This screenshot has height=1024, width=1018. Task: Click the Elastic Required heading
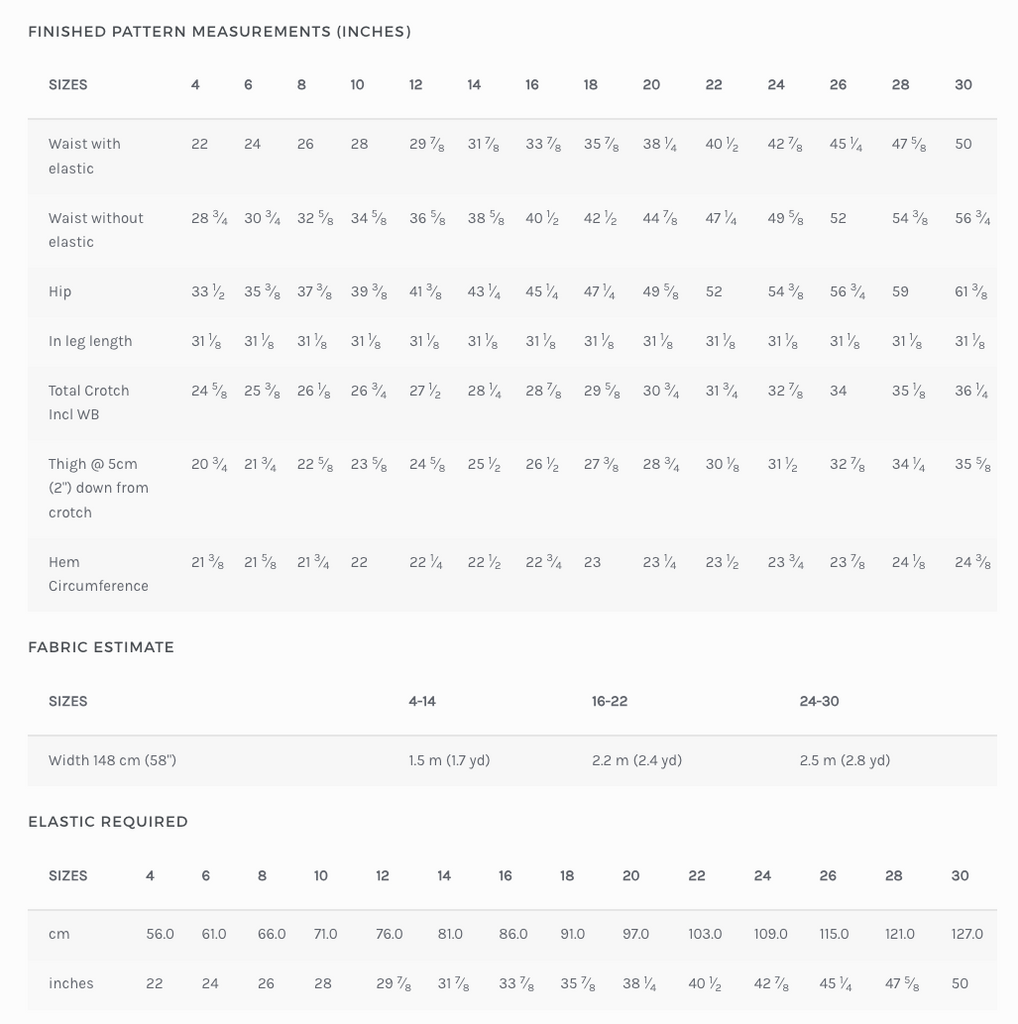tap(108, 822)
